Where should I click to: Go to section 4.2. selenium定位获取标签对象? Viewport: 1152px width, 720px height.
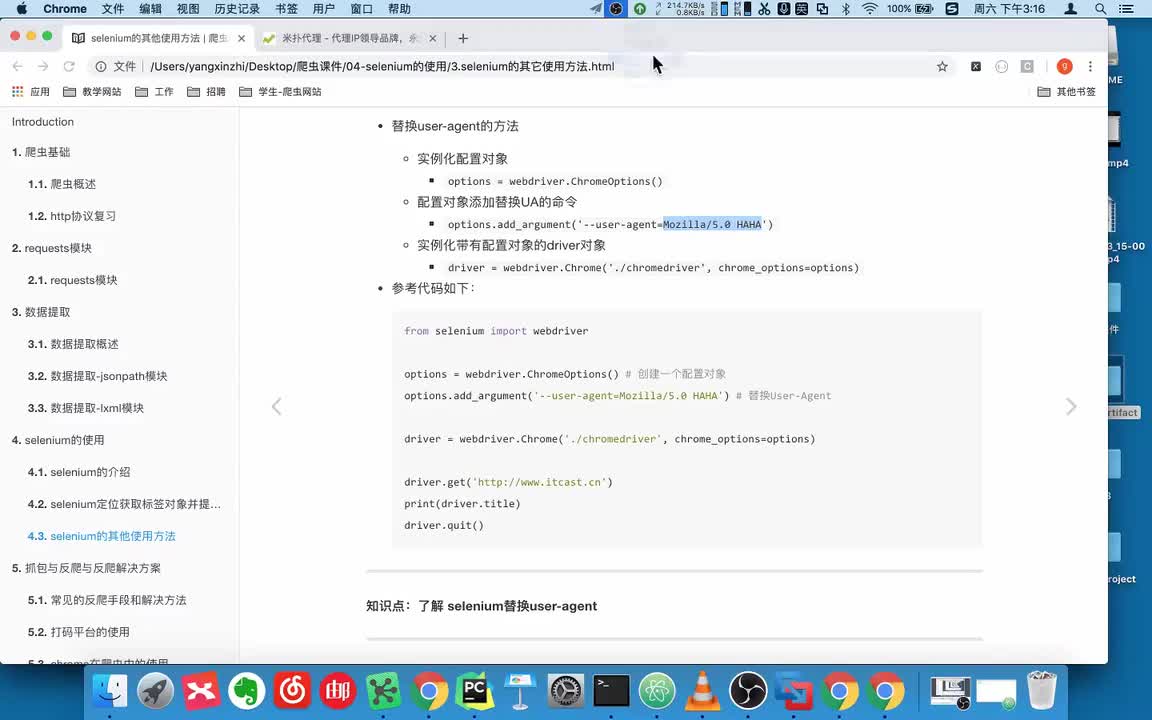(124, 504)
